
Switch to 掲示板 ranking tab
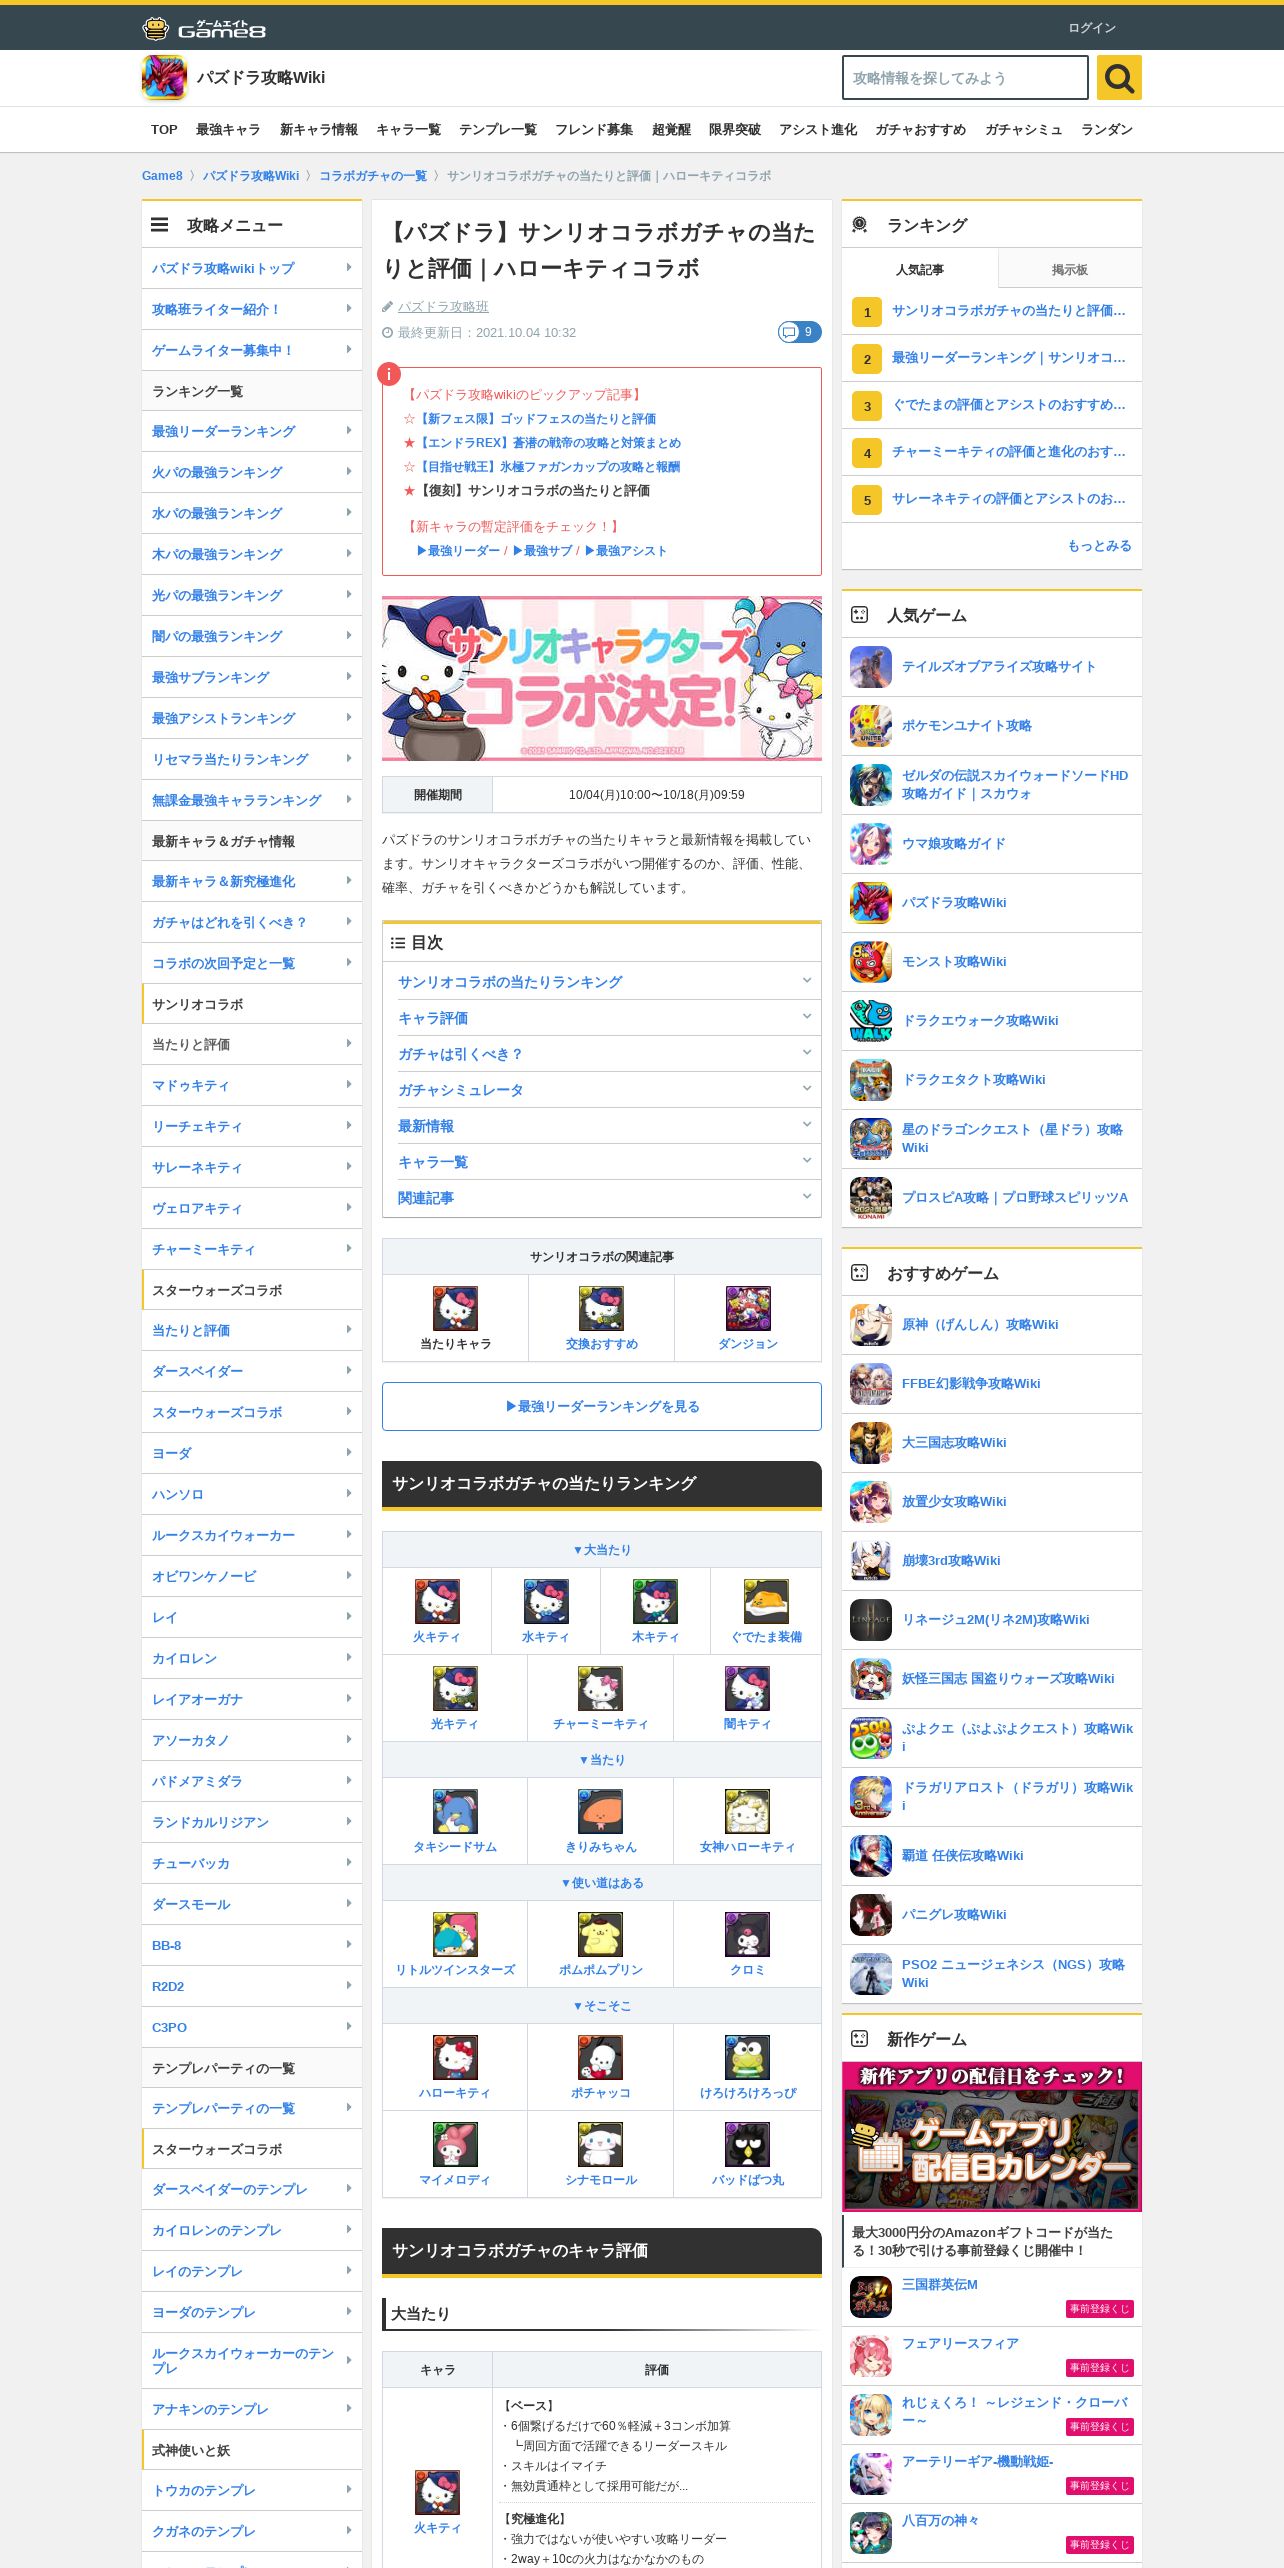[1070, 269]
